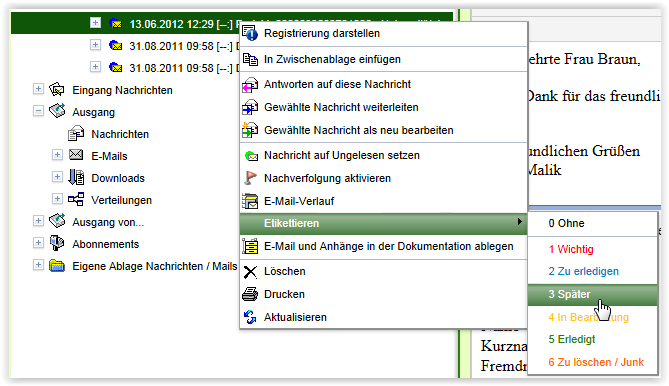Click the Eigene Ablage blue folder icon
Image resolution: width=669 pixels, height=386 pixels.
(x=57, y=266)
